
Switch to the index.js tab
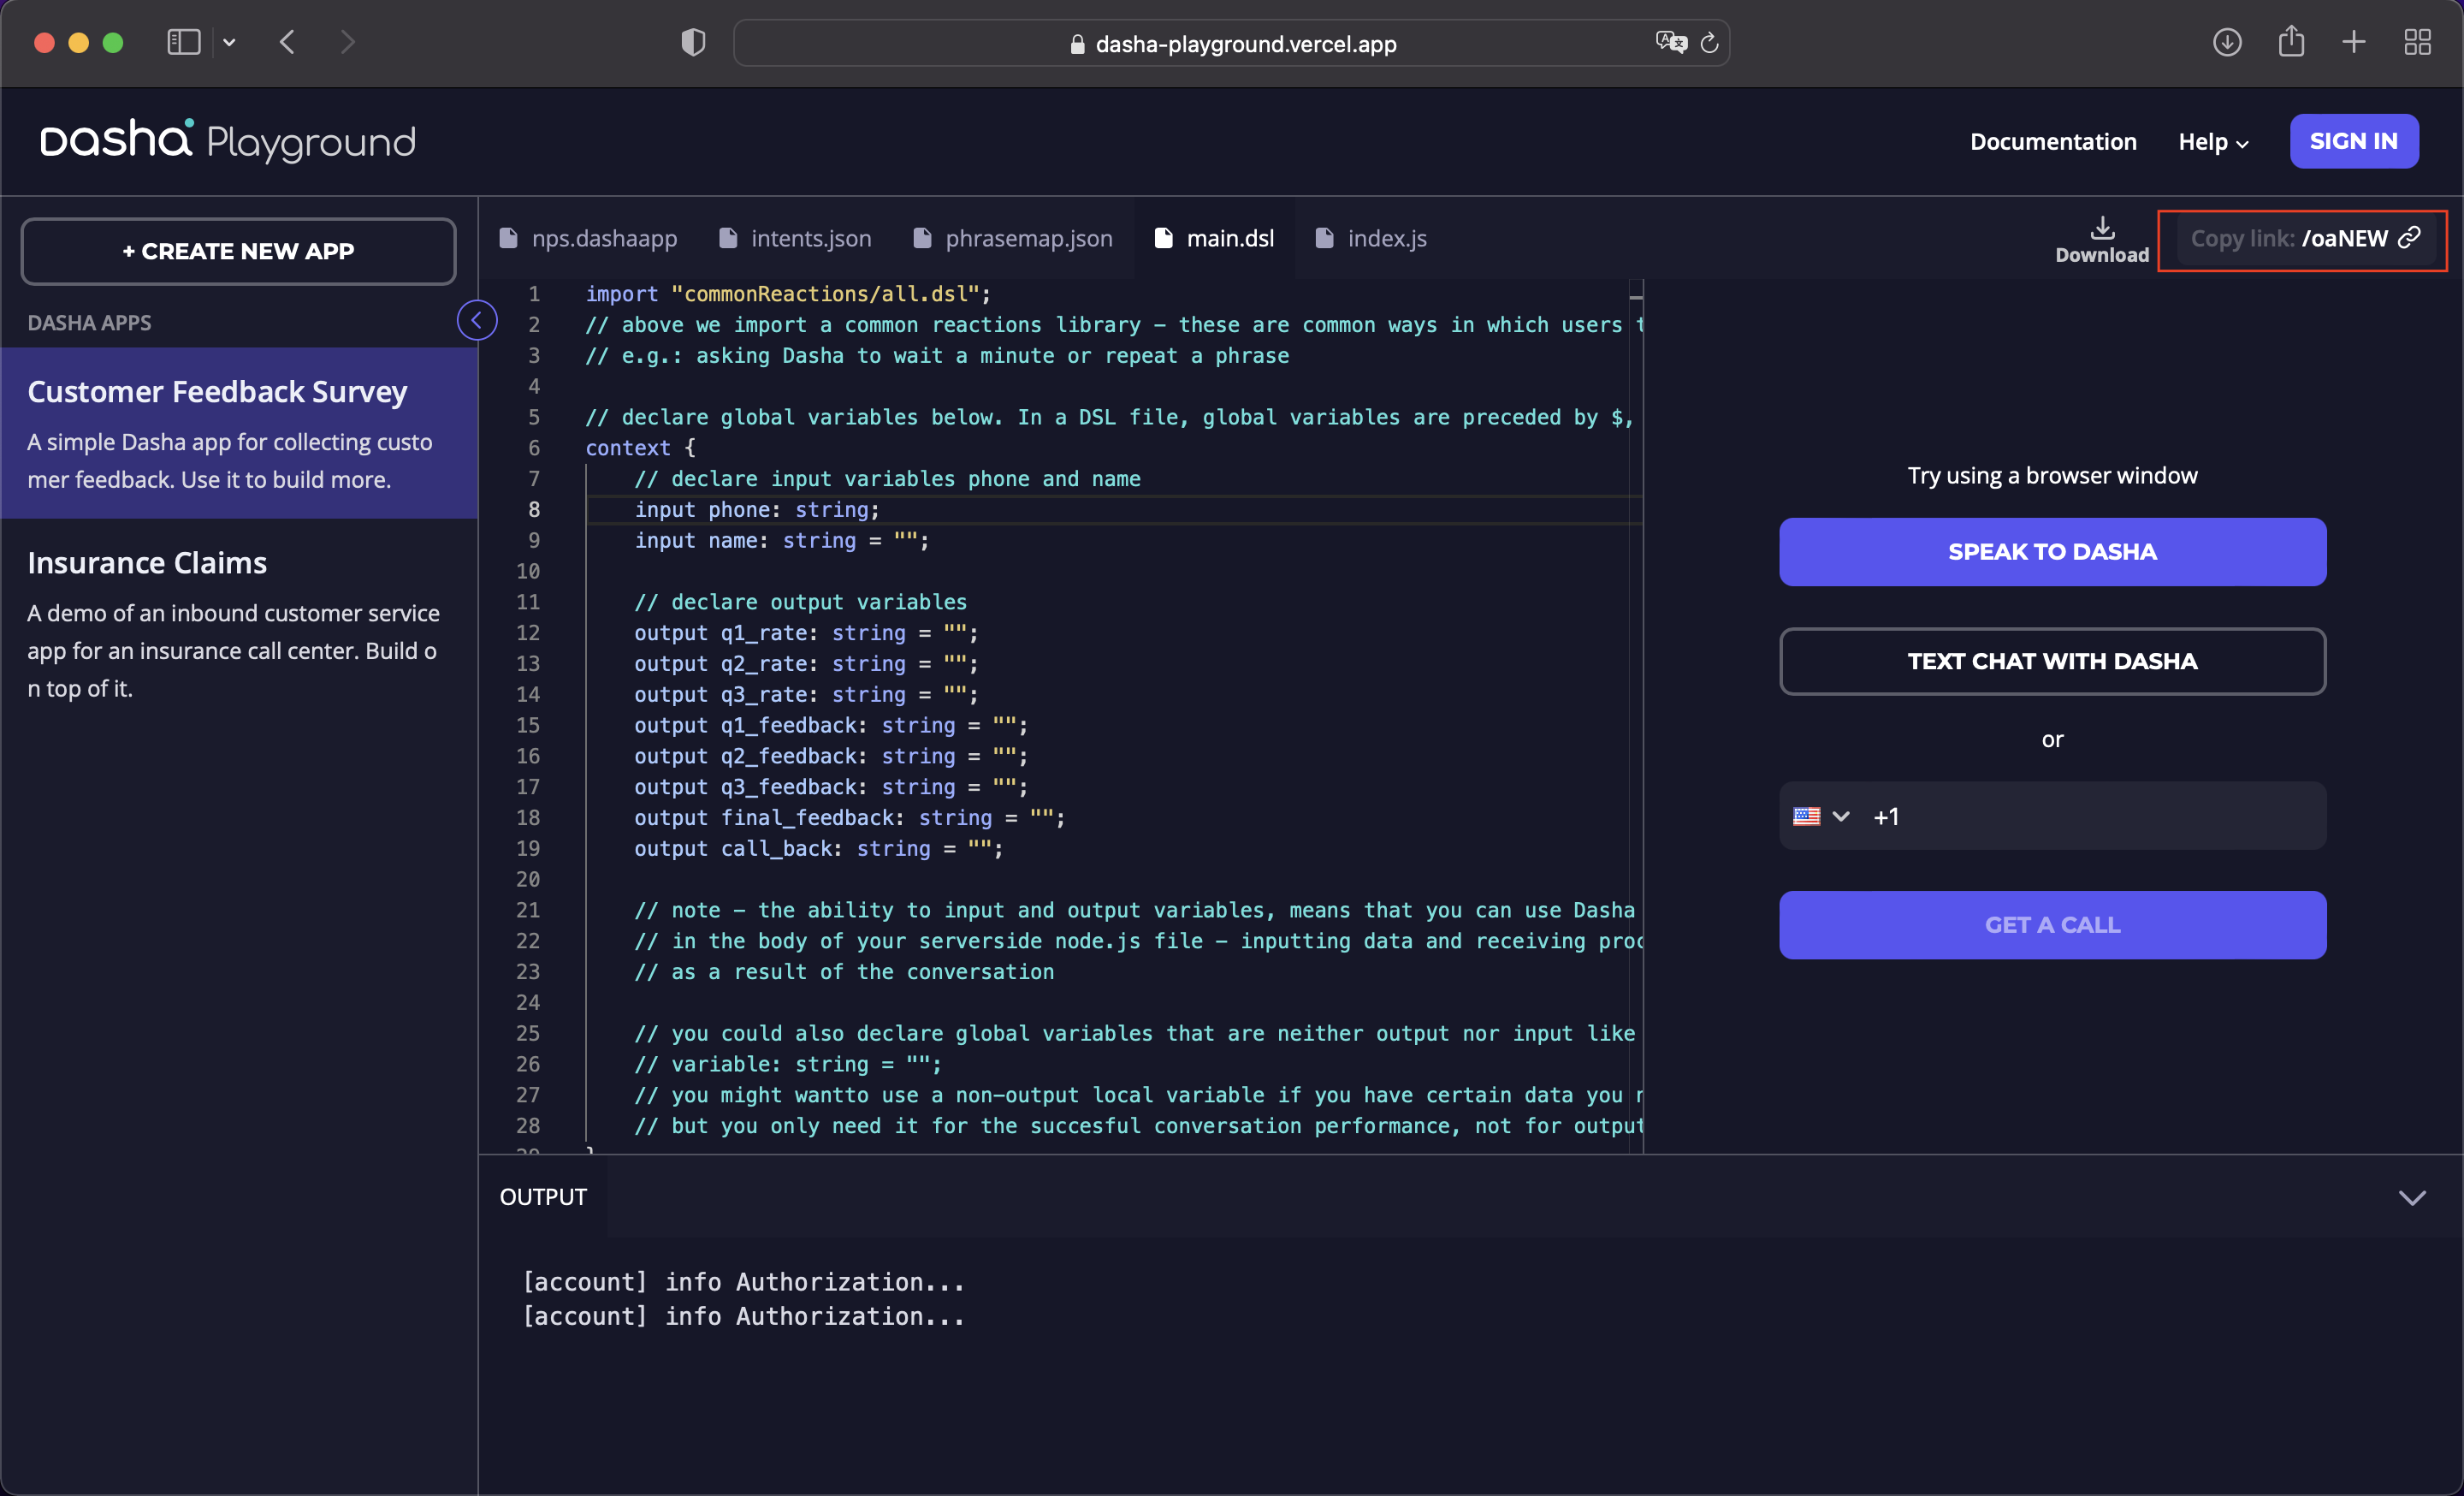(x=1372, y=238)
